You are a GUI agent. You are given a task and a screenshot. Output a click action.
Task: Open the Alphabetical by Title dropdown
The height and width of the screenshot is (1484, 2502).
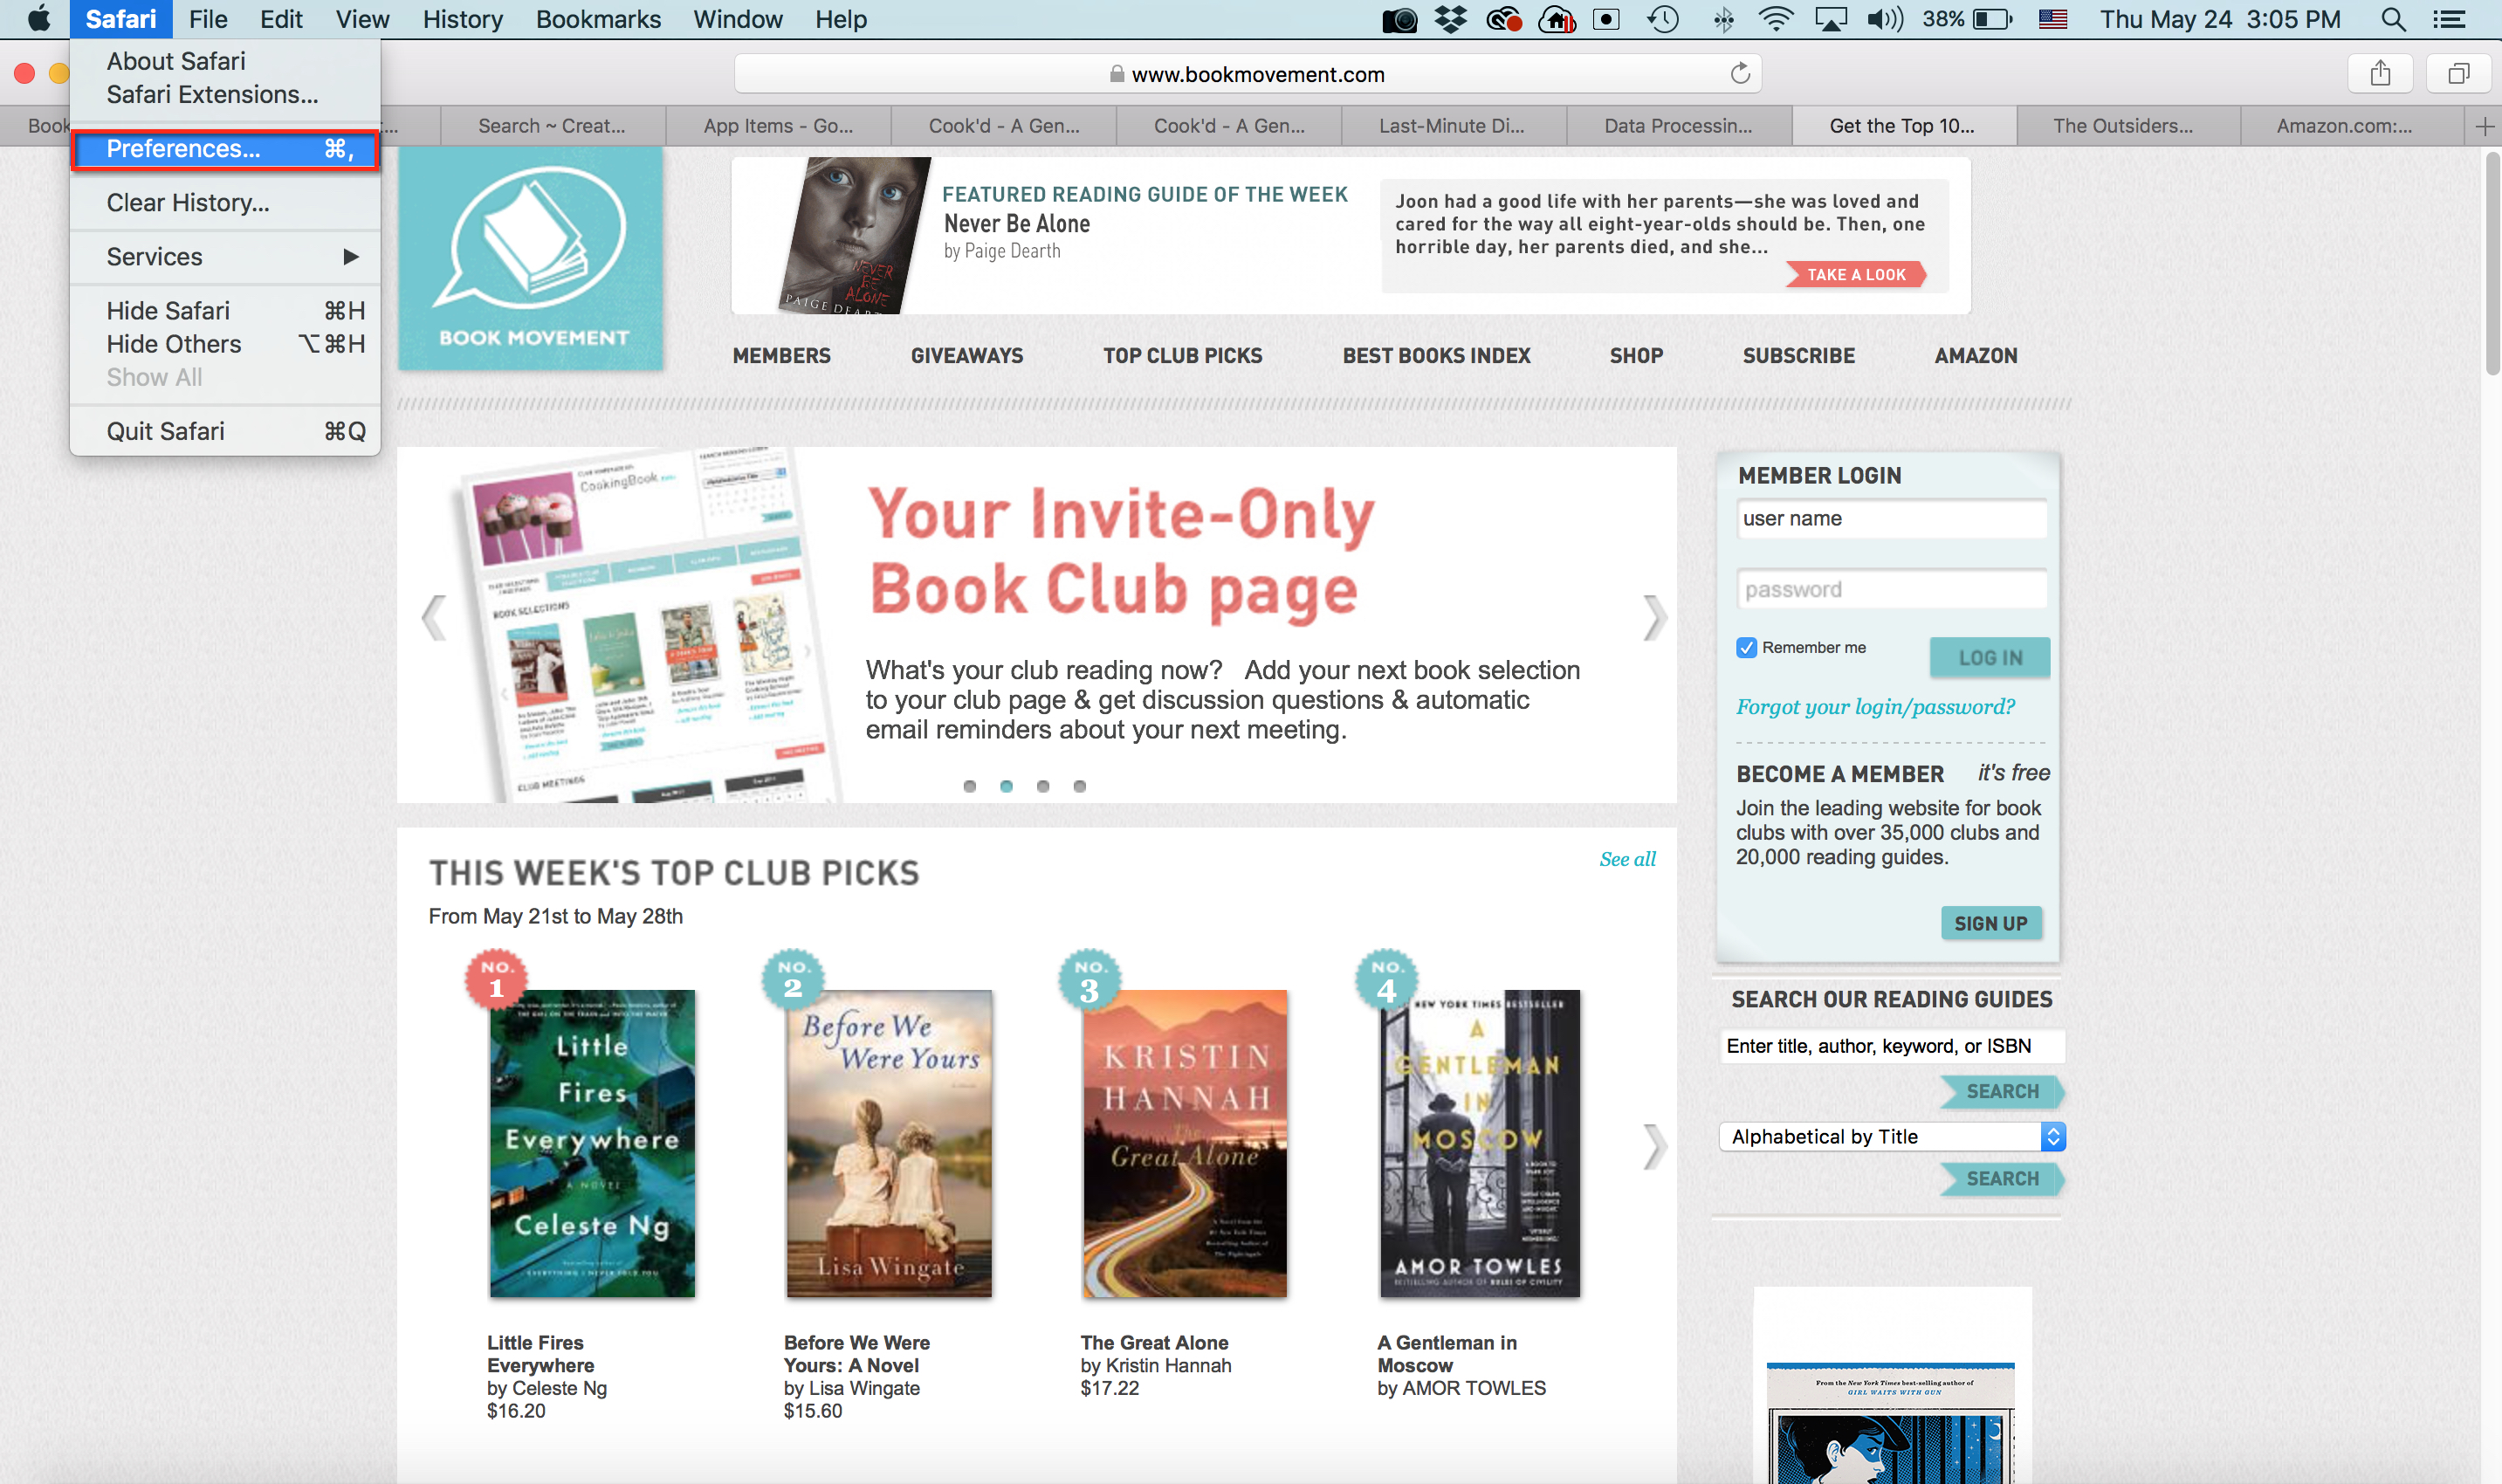[1891, 1136]
